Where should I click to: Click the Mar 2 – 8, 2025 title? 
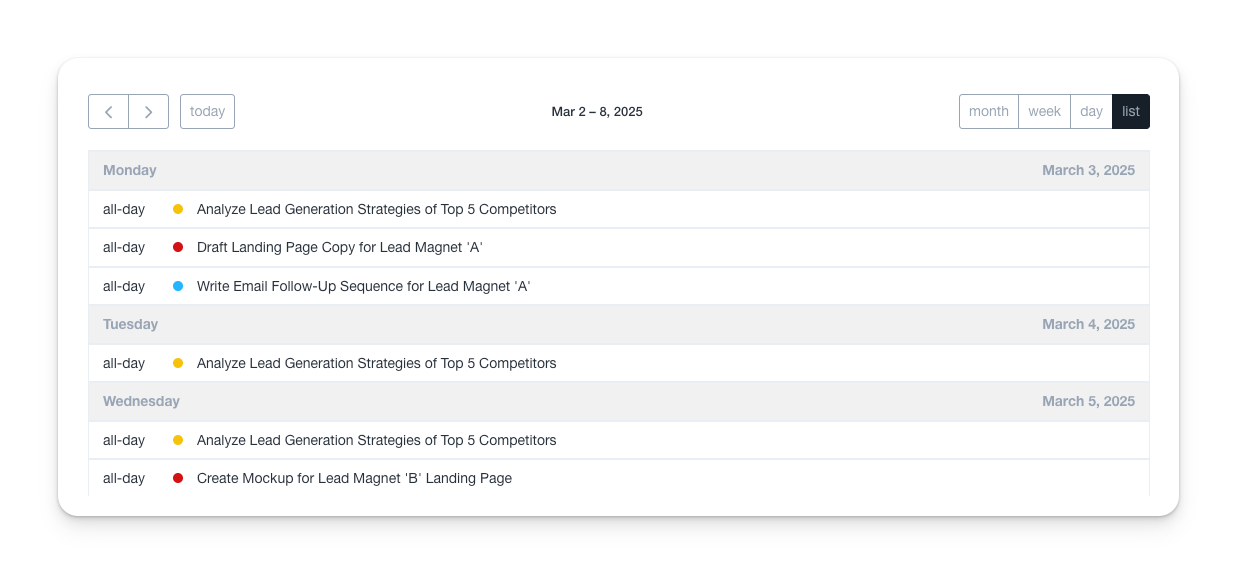(597, 112)
